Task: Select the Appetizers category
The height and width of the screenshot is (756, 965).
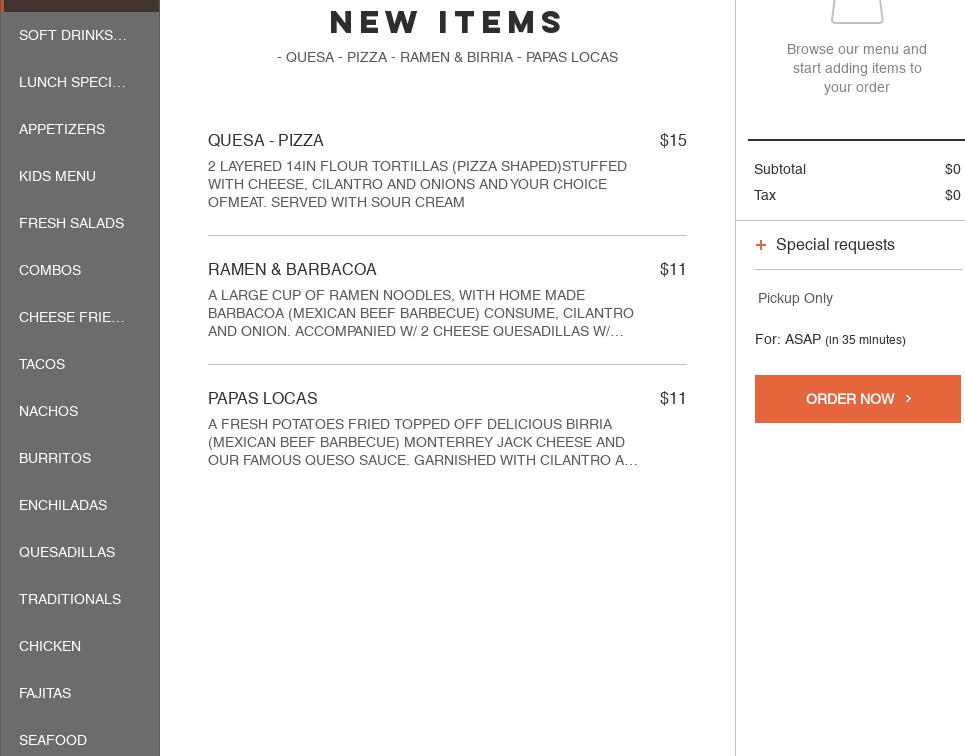Action: click(62, 129)
